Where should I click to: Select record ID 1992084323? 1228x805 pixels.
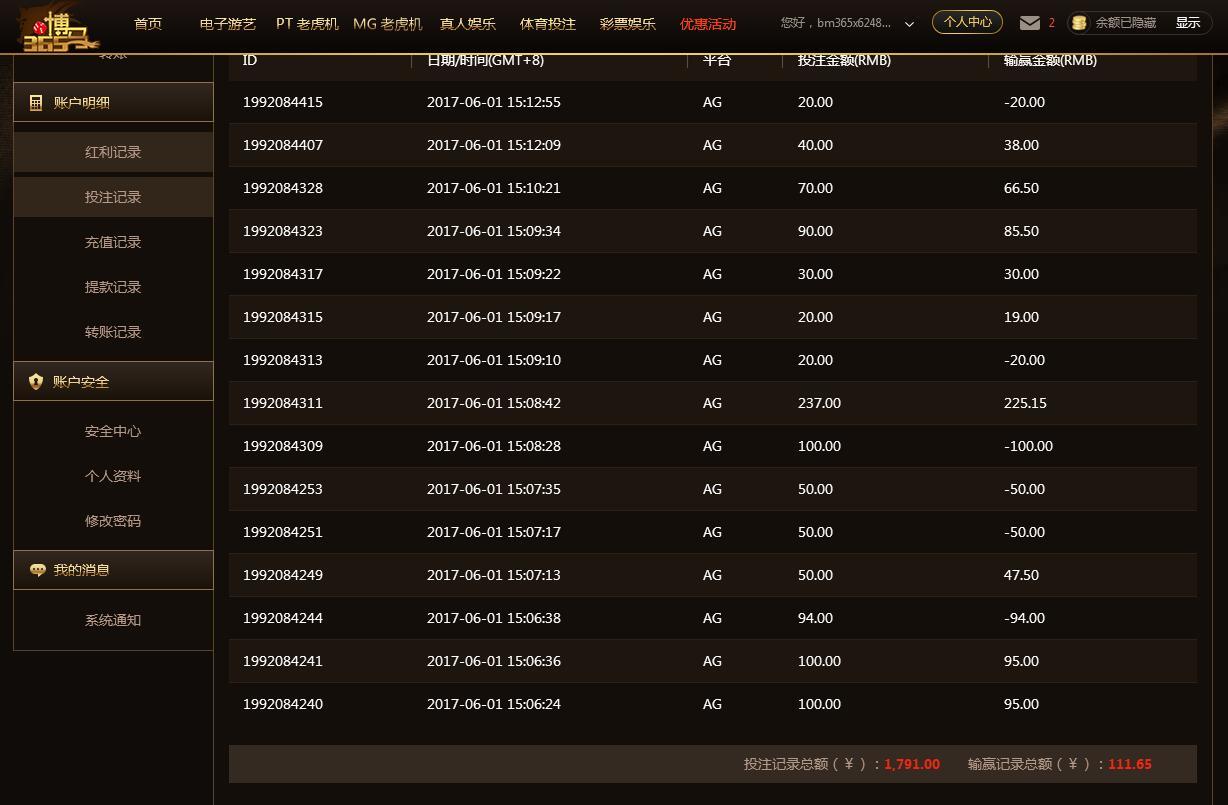(x=283, y=231)
